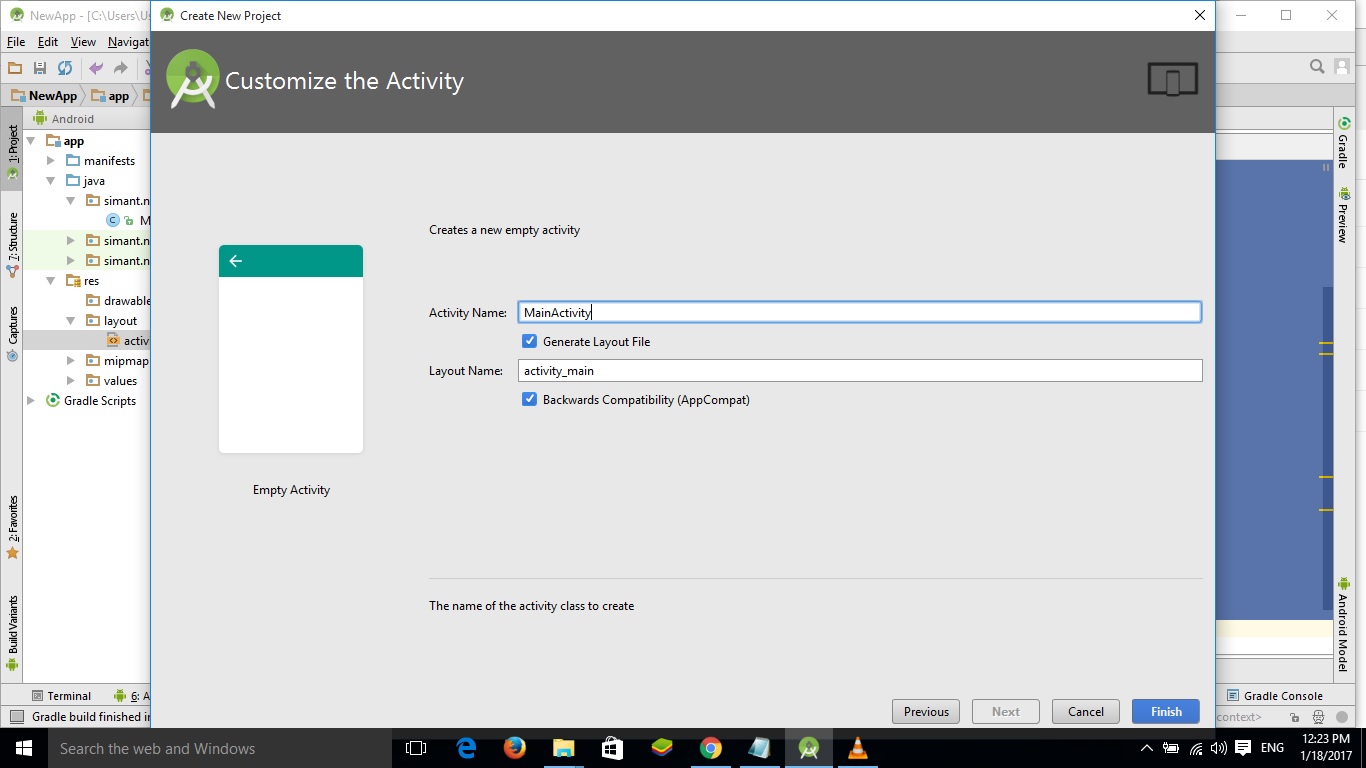
Task: Open the Gradle panel on the right
Action: [1344, 147]
